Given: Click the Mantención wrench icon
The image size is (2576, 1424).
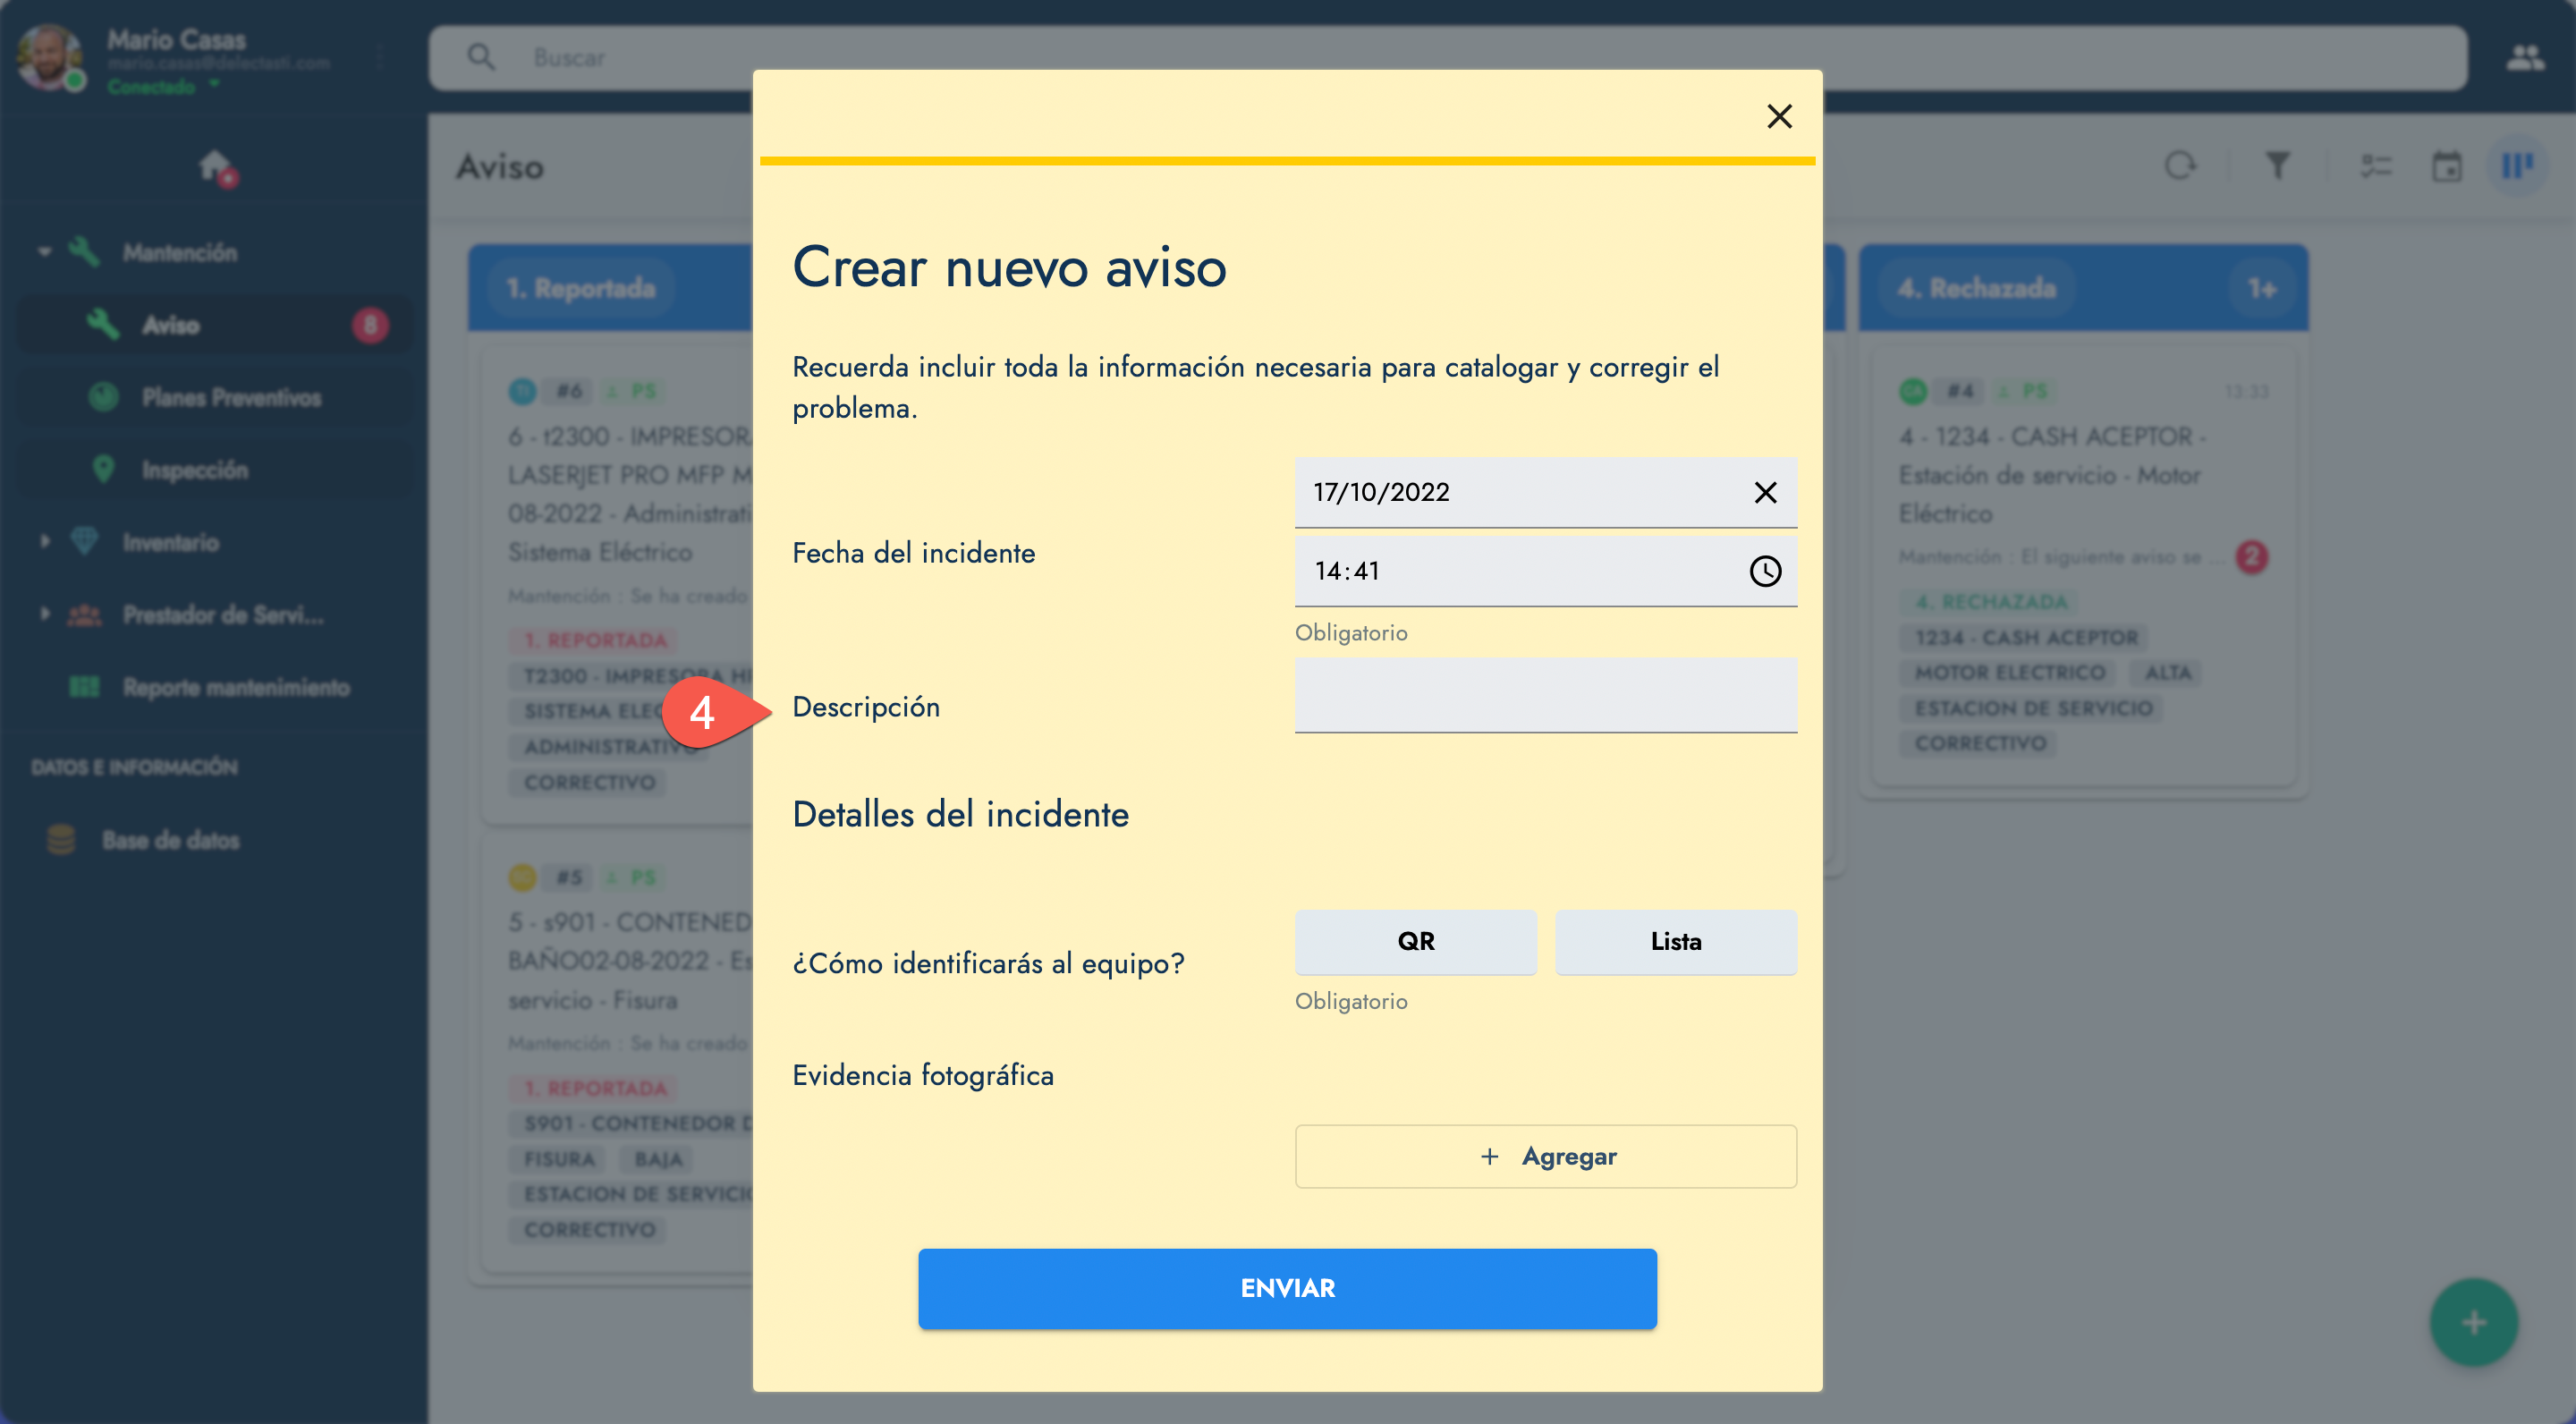Looking at the screenshot, I should pos(84,252).
